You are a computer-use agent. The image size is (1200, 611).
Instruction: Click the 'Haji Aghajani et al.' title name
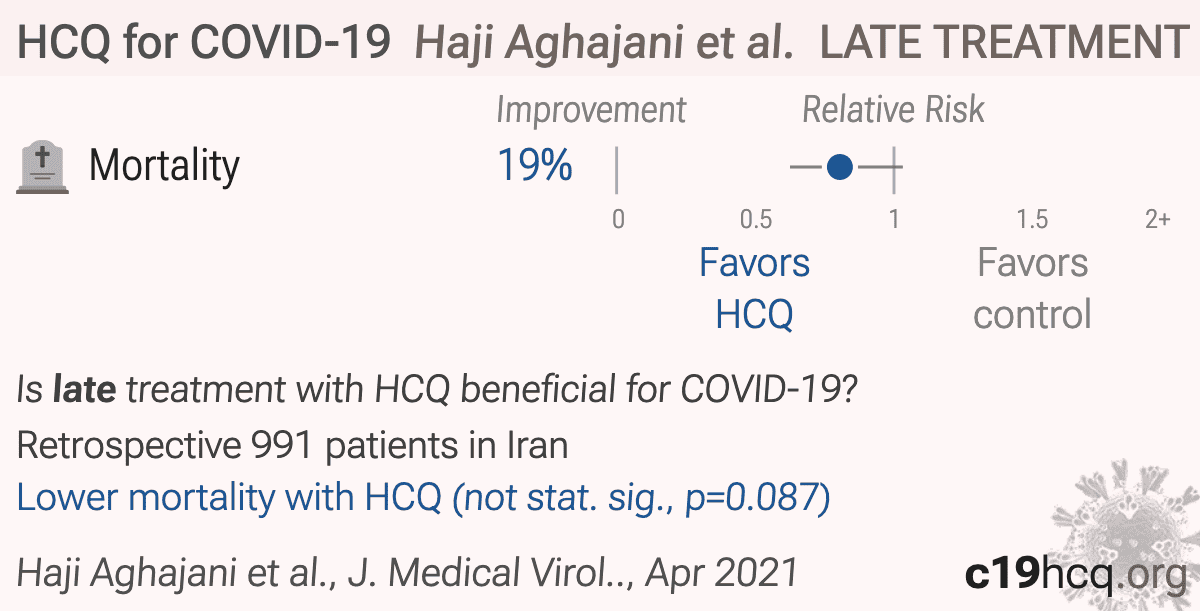tap(605, 42)
